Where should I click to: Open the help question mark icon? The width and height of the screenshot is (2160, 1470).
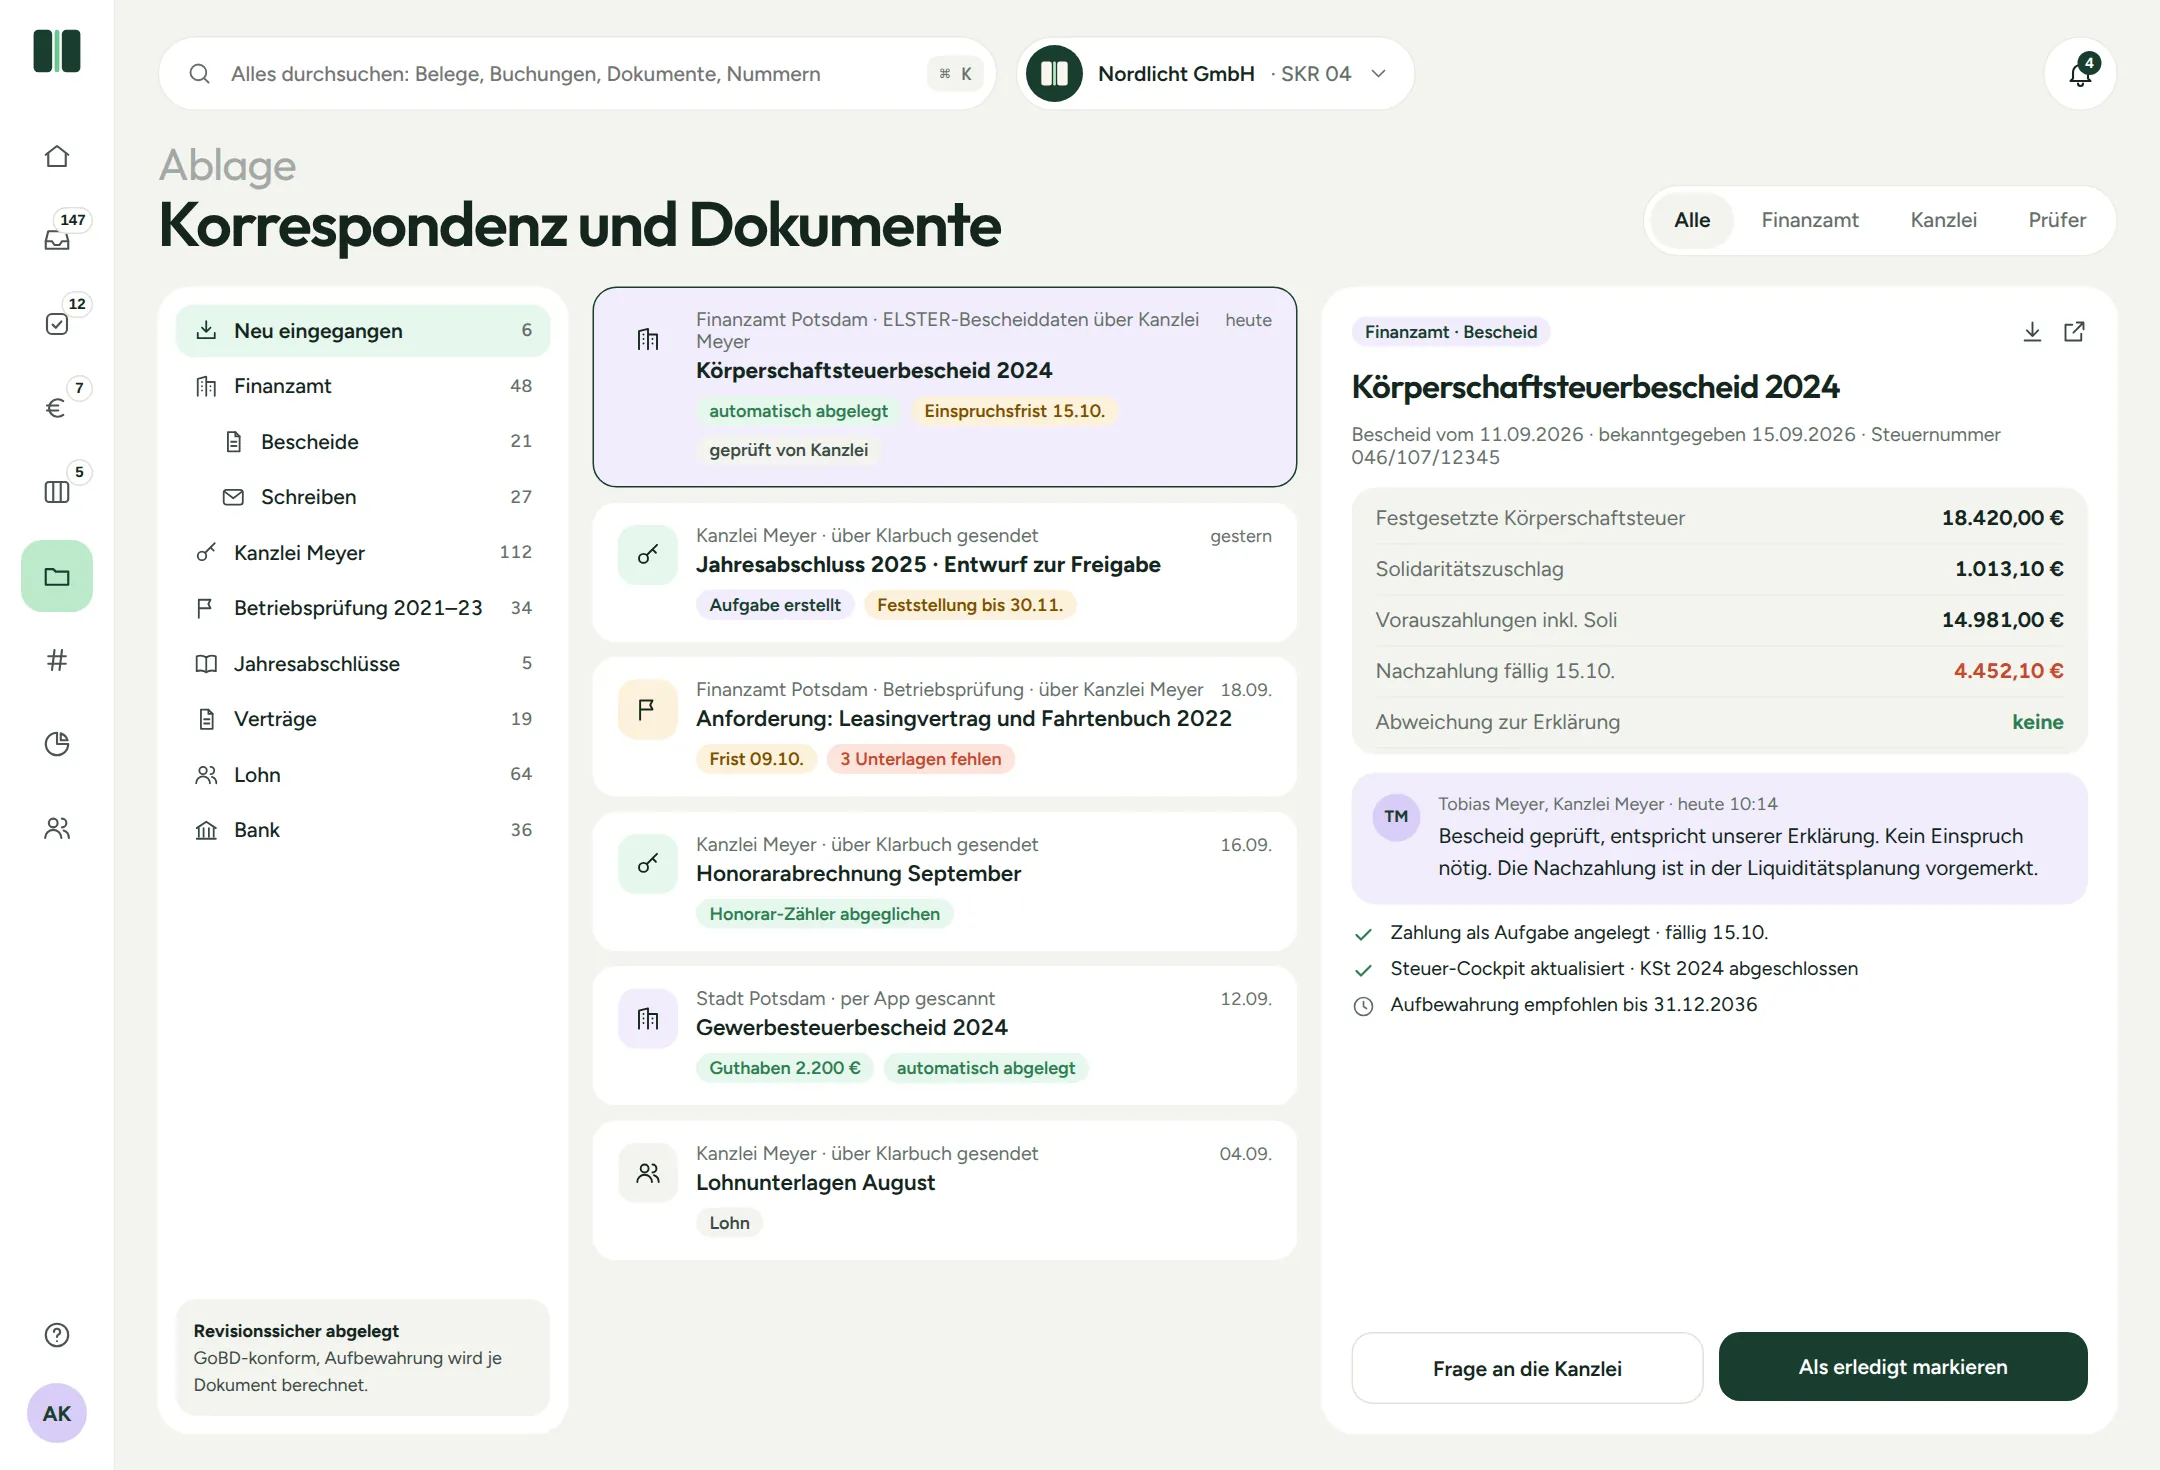(x=57, y=1335)
